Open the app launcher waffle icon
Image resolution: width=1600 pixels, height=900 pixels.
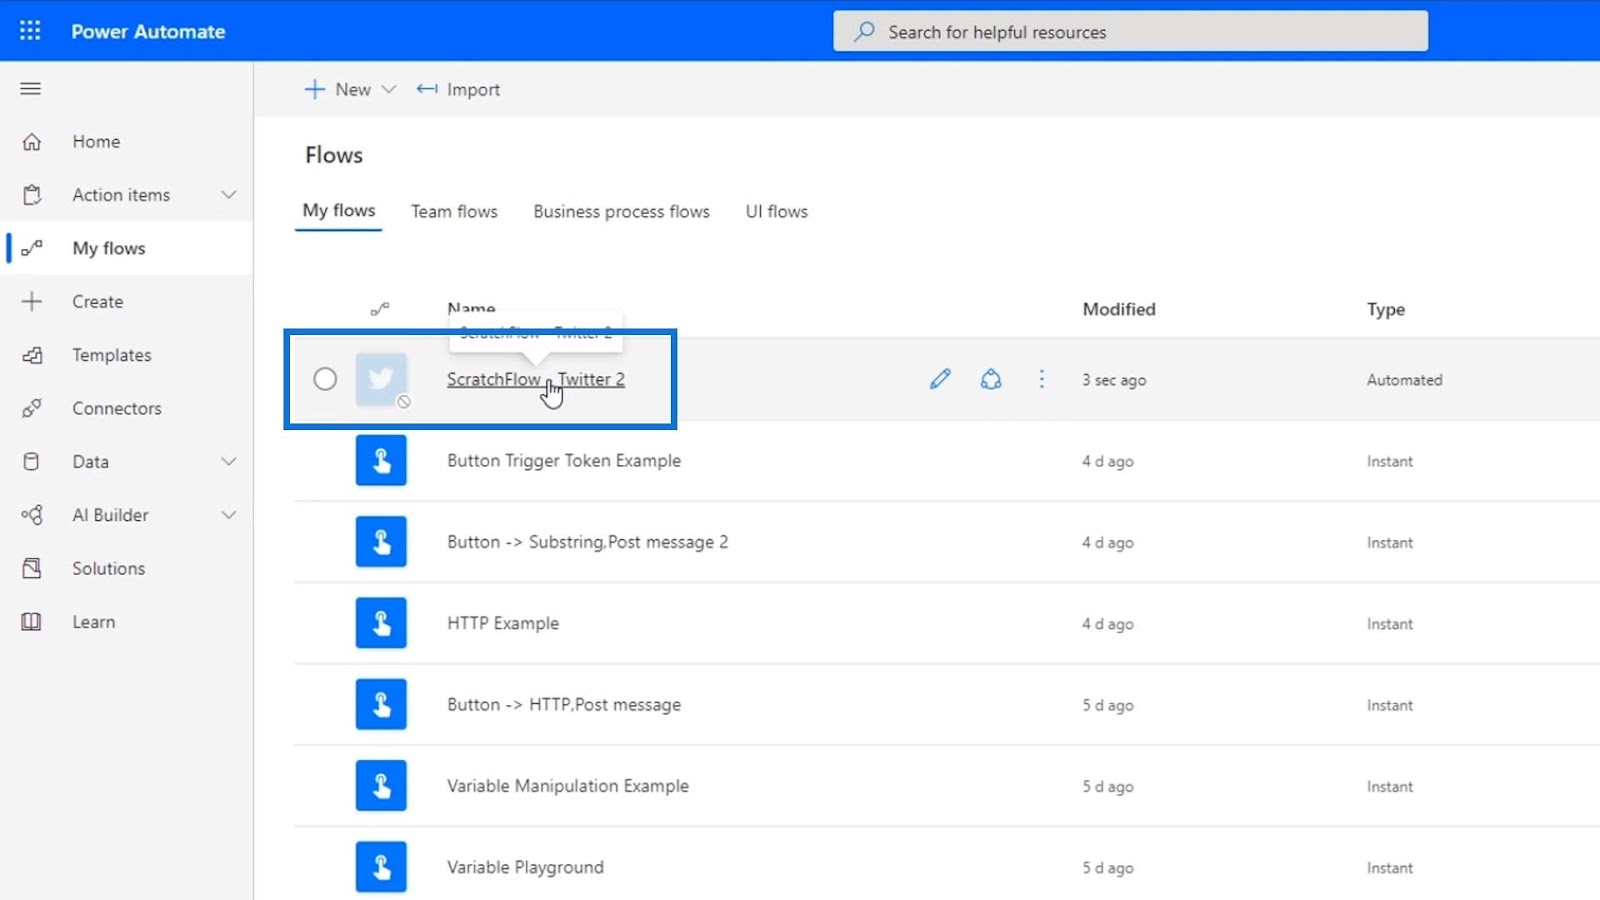(30, 31)
